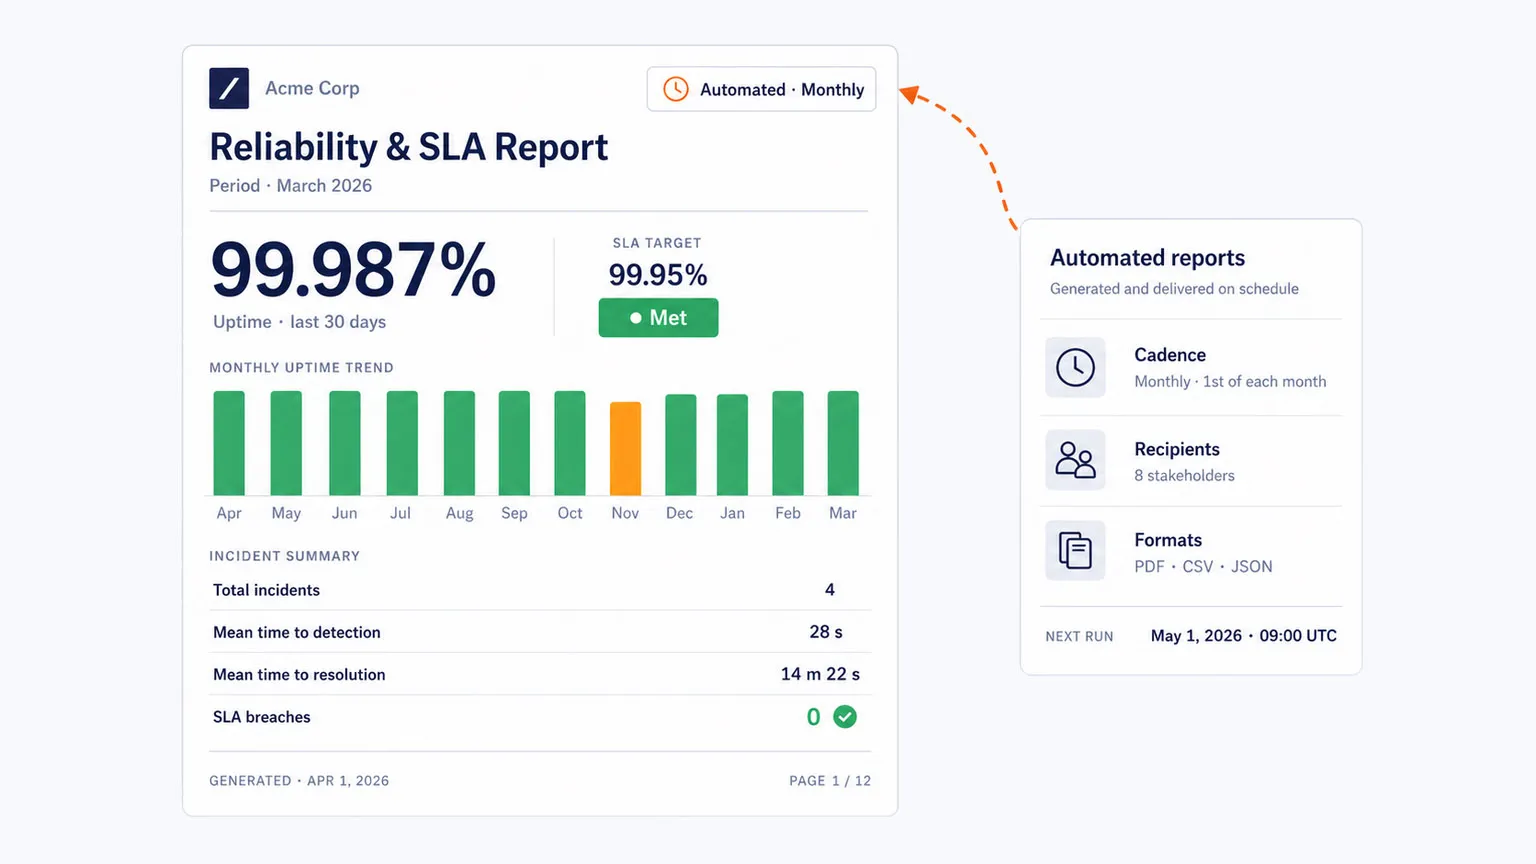Viewport: 1536px width, 864px height.
Task: Click the Uptime · last 30 days caption
Action: coord(299,322)
